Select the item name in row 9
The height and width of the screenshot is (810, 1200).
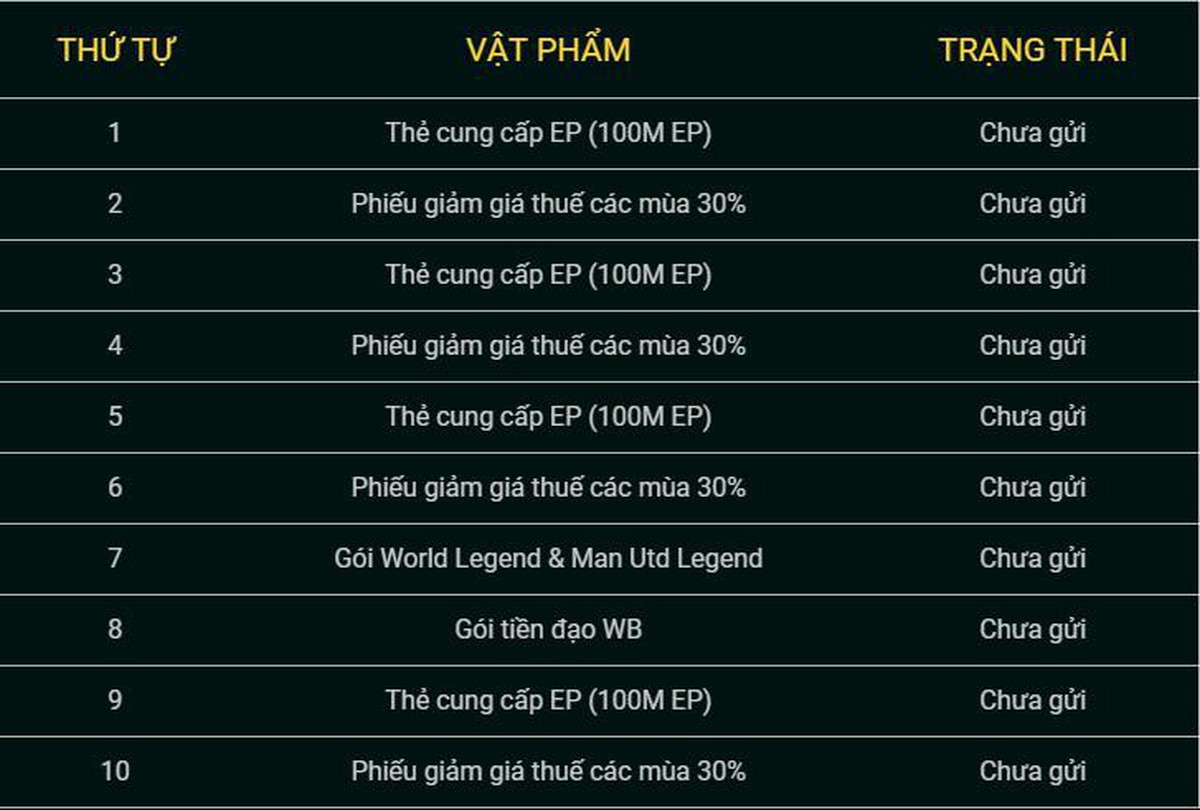(548, 701)
